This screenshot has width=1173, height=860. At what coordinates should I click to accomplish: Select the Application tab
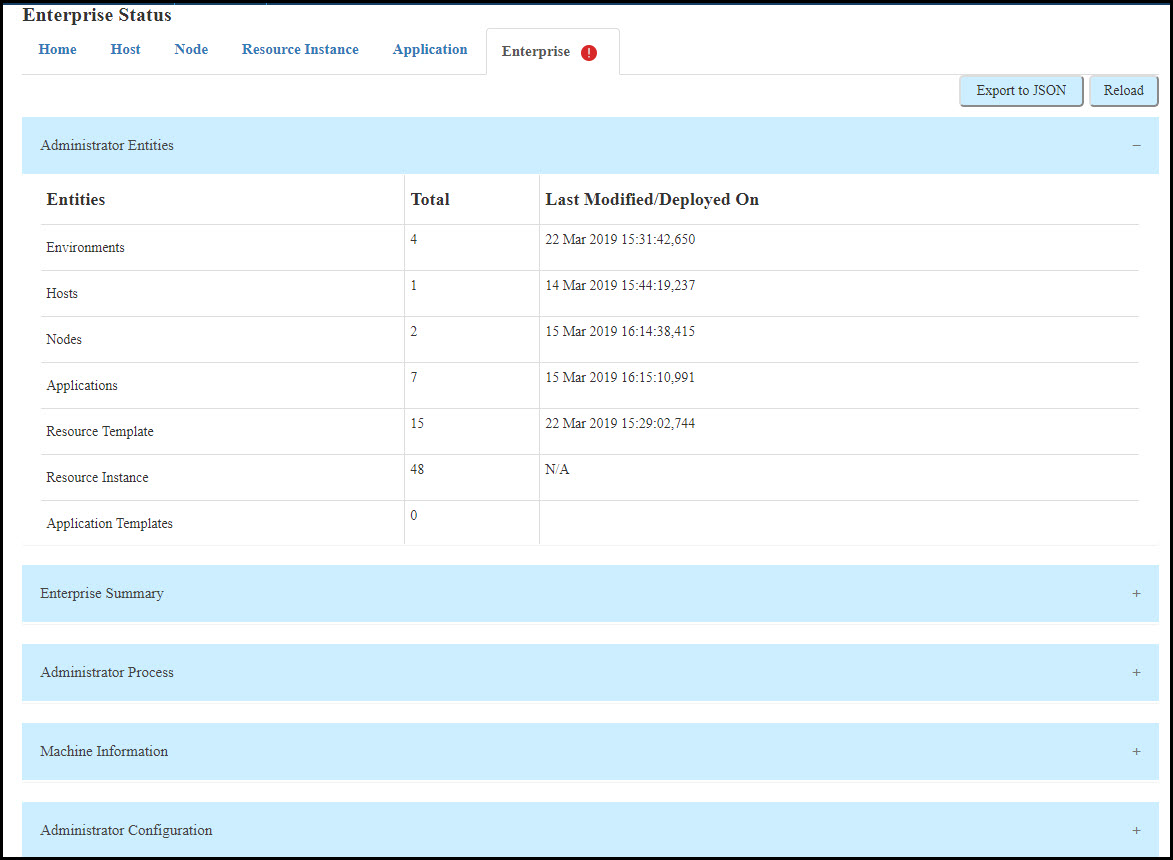tap(430, 50)
